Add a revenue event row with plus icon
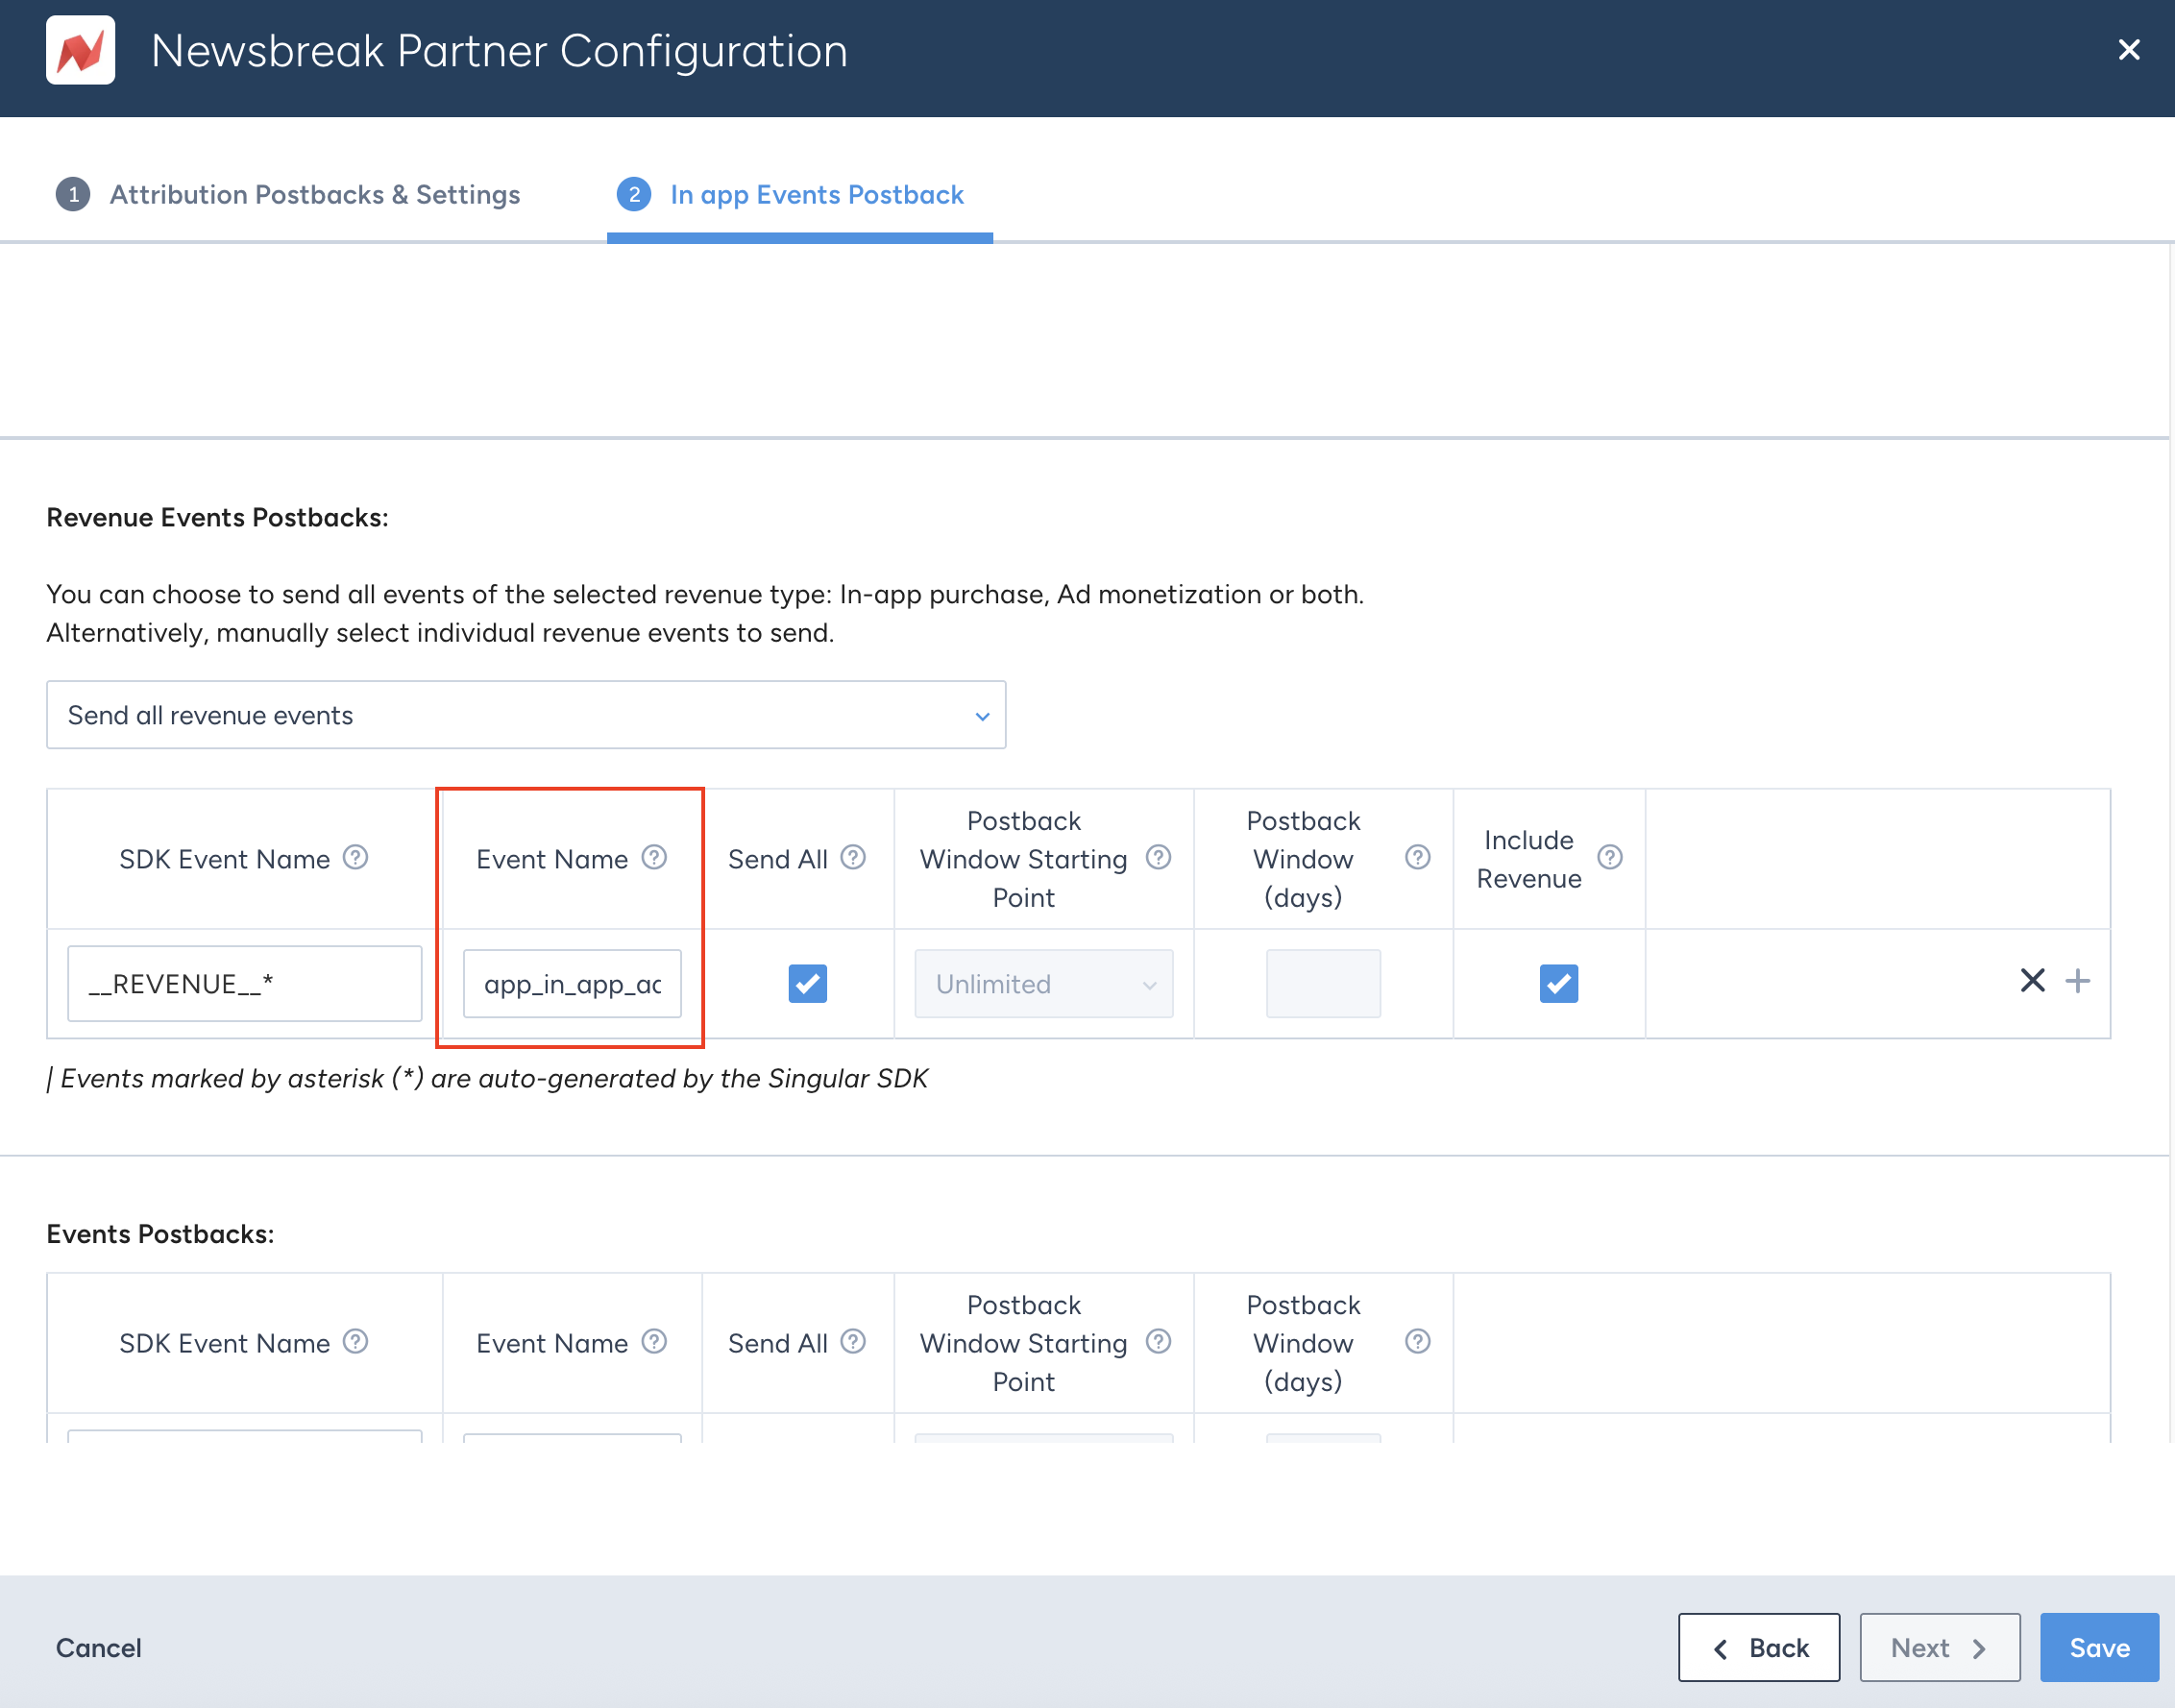The height and width of the screenshot is (1708, 2175). pyautogui.click(x=2078, y=981)
